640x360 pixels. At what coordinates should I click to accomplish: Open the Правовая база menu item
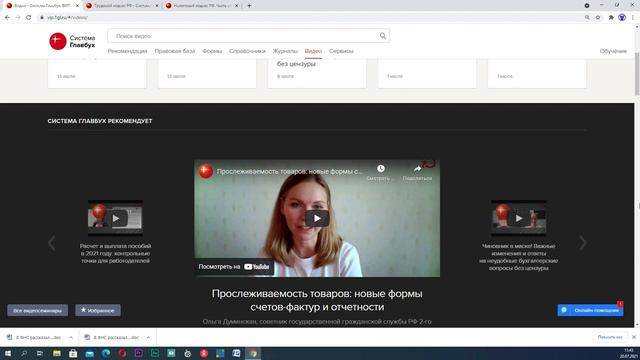coord(175,51)
